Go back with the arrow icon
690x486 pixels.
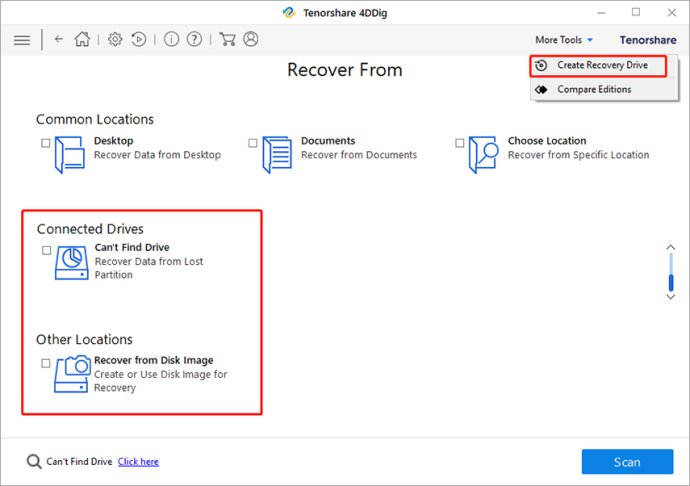(59, 39)
